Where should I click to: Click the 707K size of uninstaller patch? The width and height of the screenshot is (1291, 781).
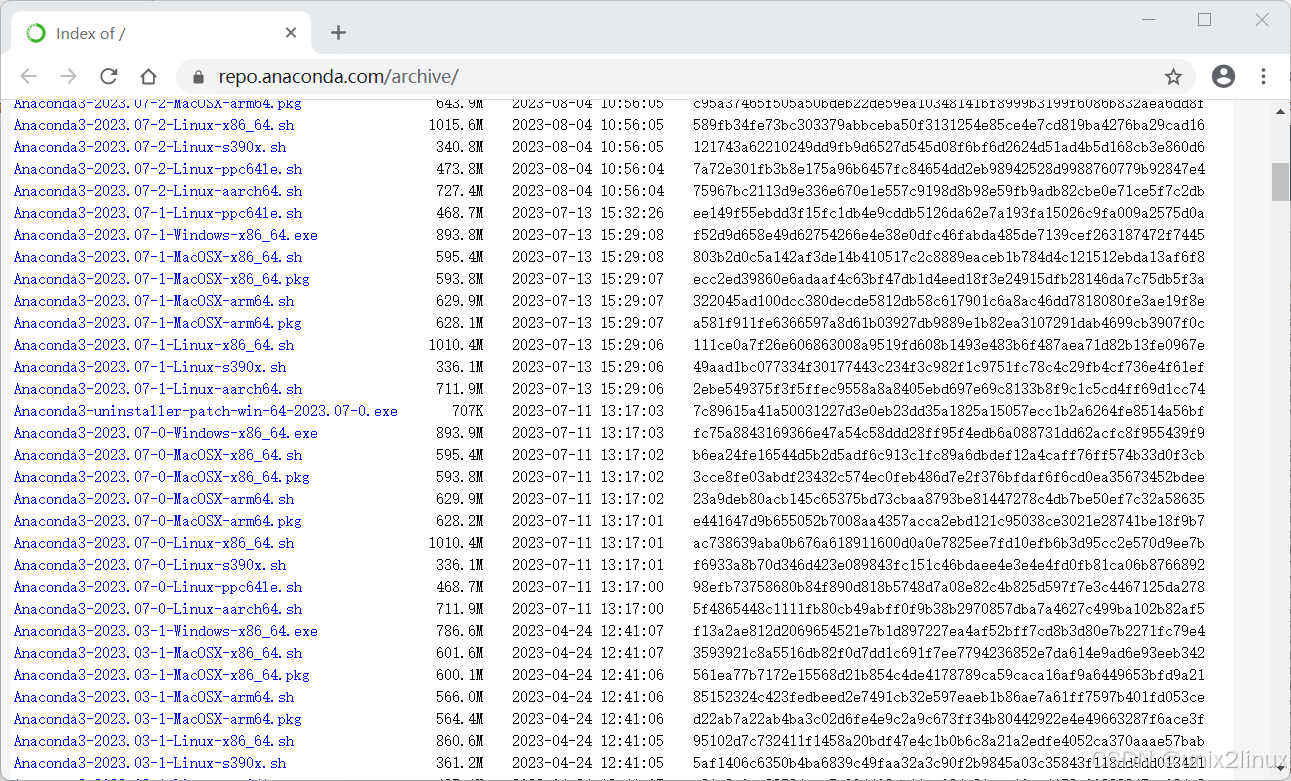click(468, 411)
